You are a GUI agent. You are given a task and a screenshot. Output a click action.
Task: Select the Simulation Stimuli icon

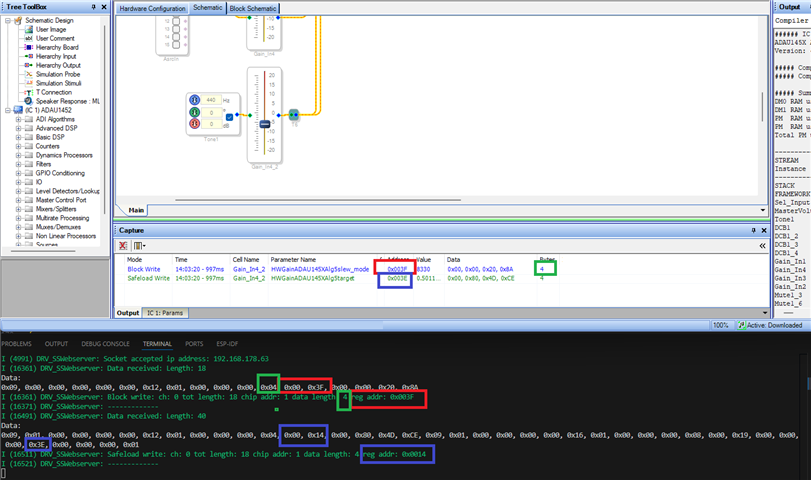coord(29,83)
